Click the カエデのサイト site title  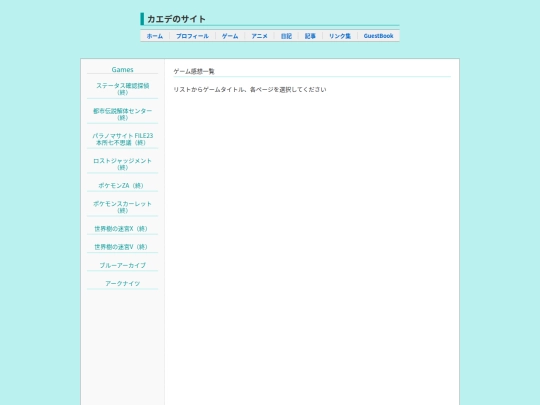click(176, 19)
